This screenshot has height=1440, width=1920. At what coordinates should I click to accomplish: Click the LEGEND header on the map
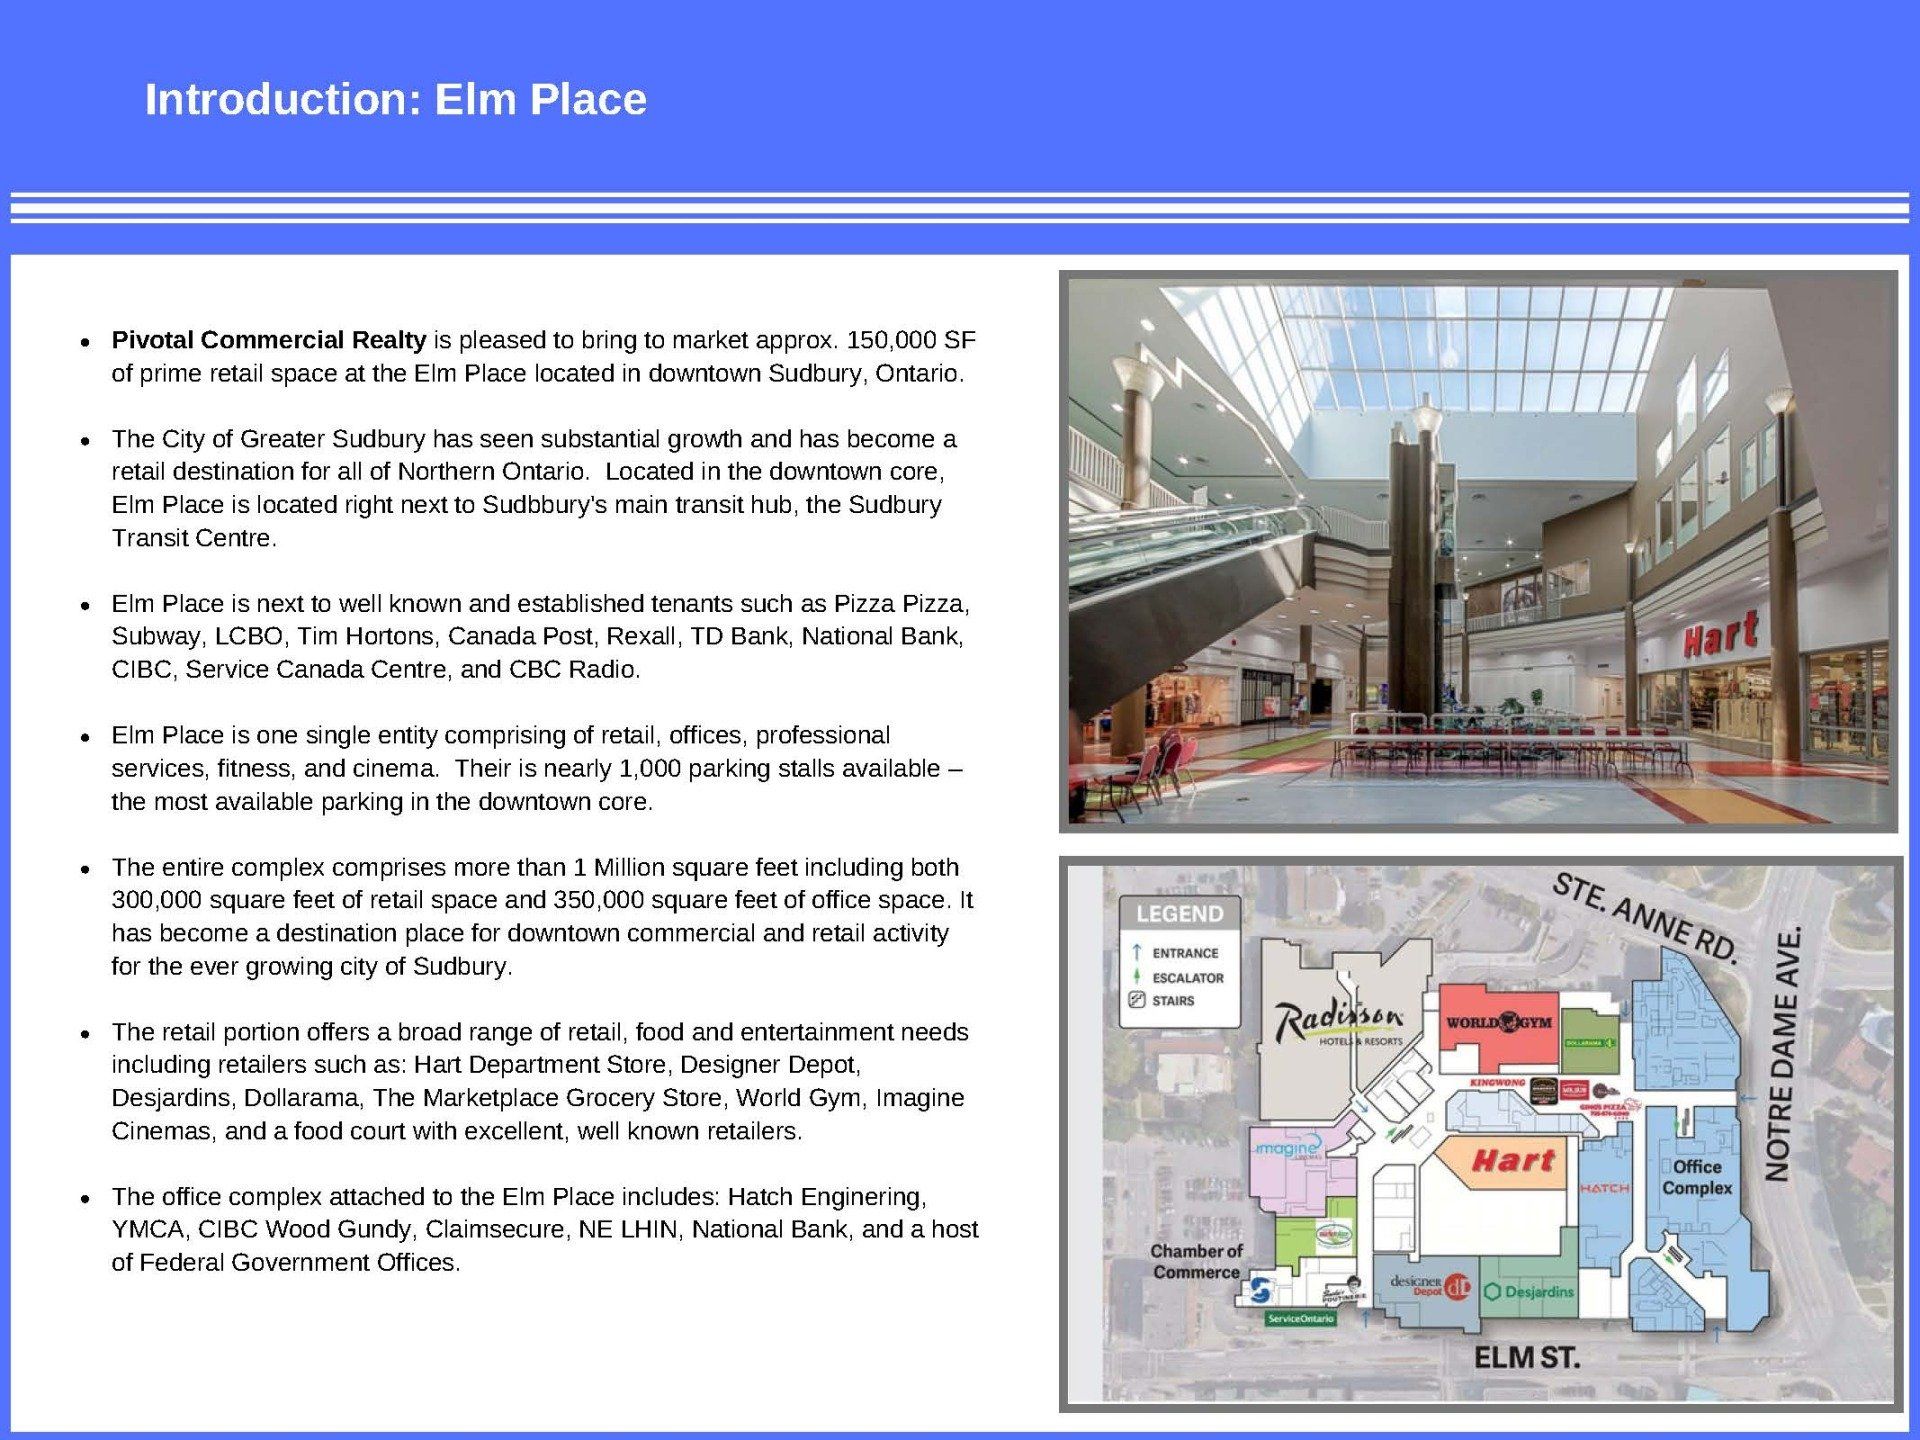(1179, 914)
